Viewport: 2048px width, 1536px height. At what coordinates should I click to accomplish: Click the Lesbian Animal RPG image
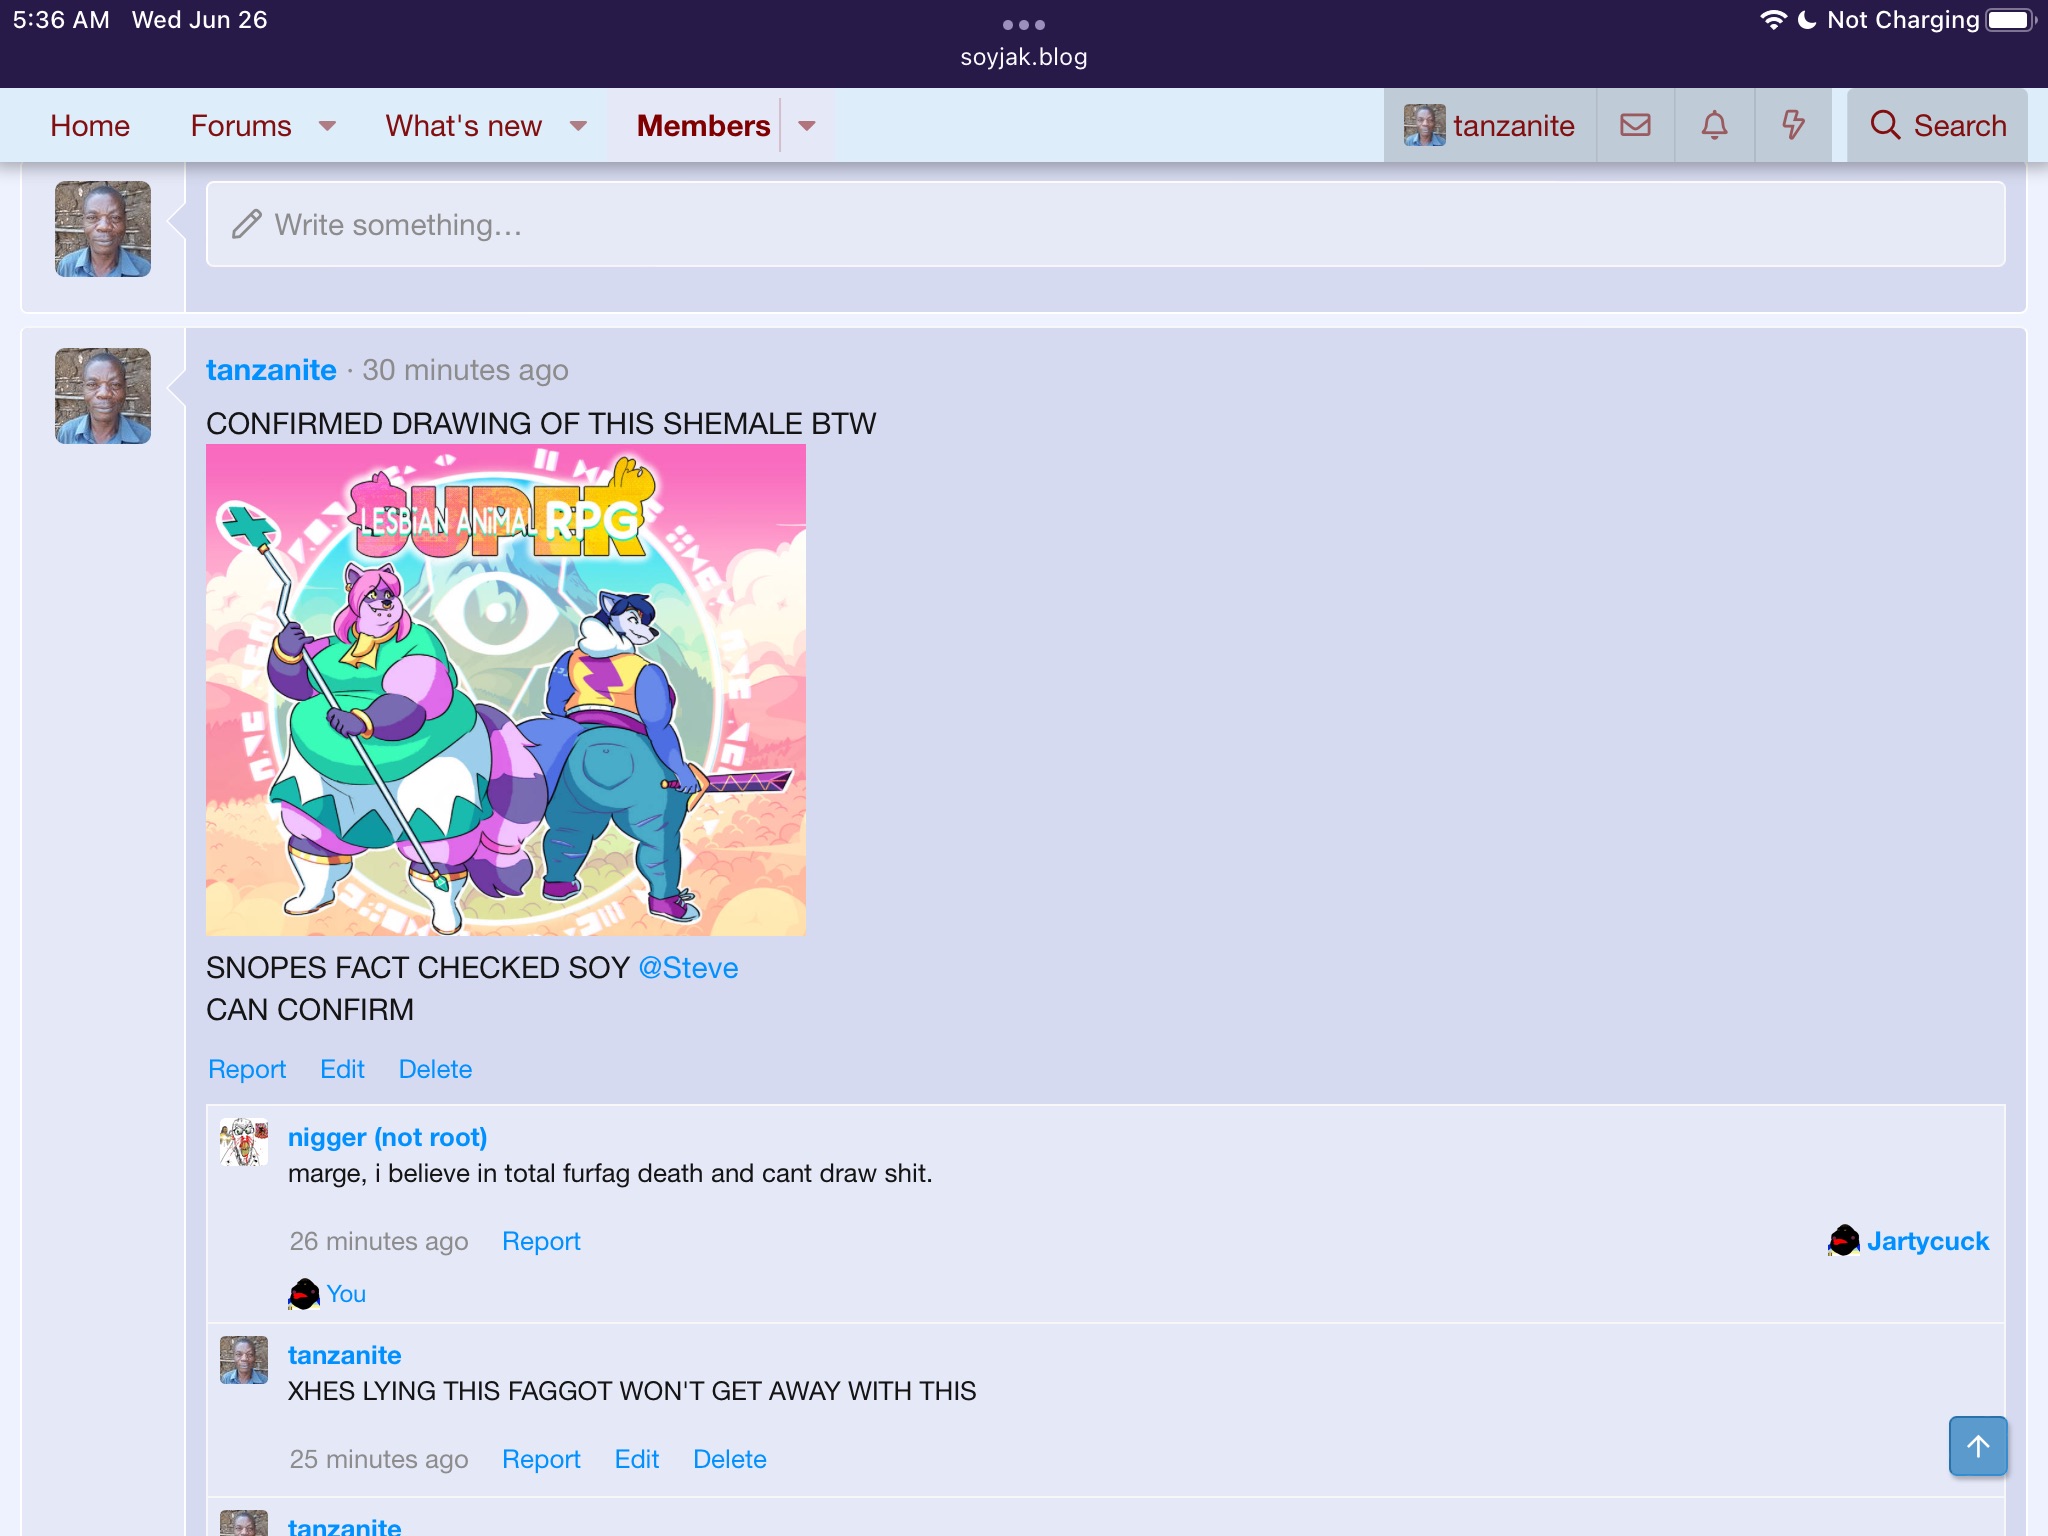[505, 690]
